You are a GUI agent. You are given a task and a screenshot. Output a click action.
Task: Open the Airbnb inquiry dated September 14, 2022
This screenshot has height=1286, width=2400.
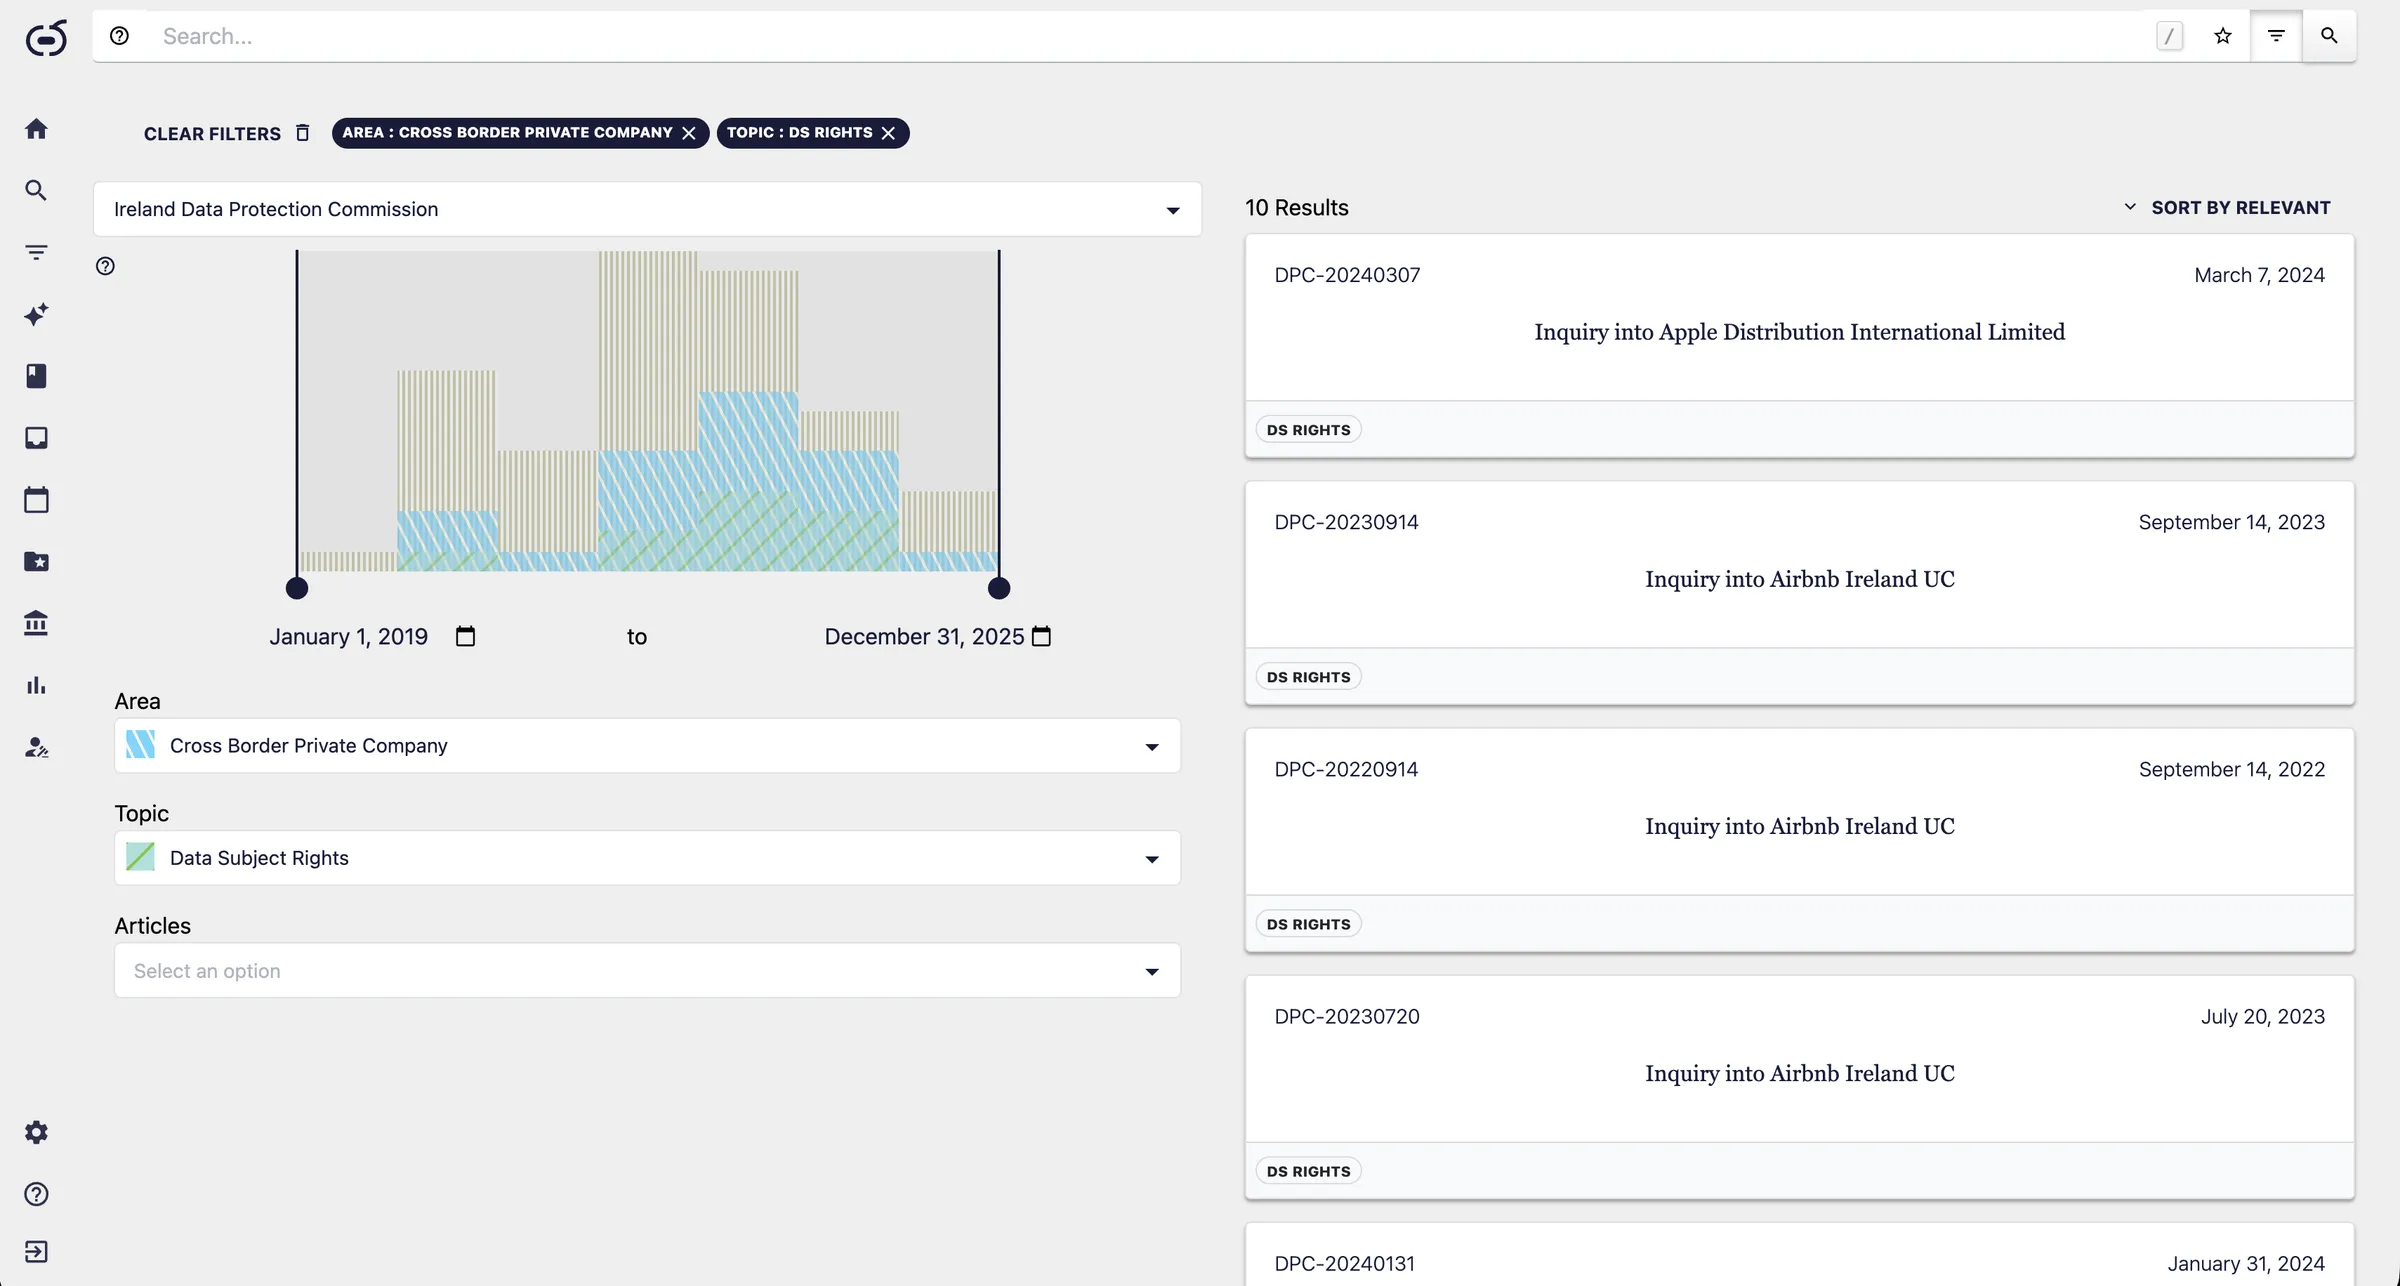(1799, 826)
